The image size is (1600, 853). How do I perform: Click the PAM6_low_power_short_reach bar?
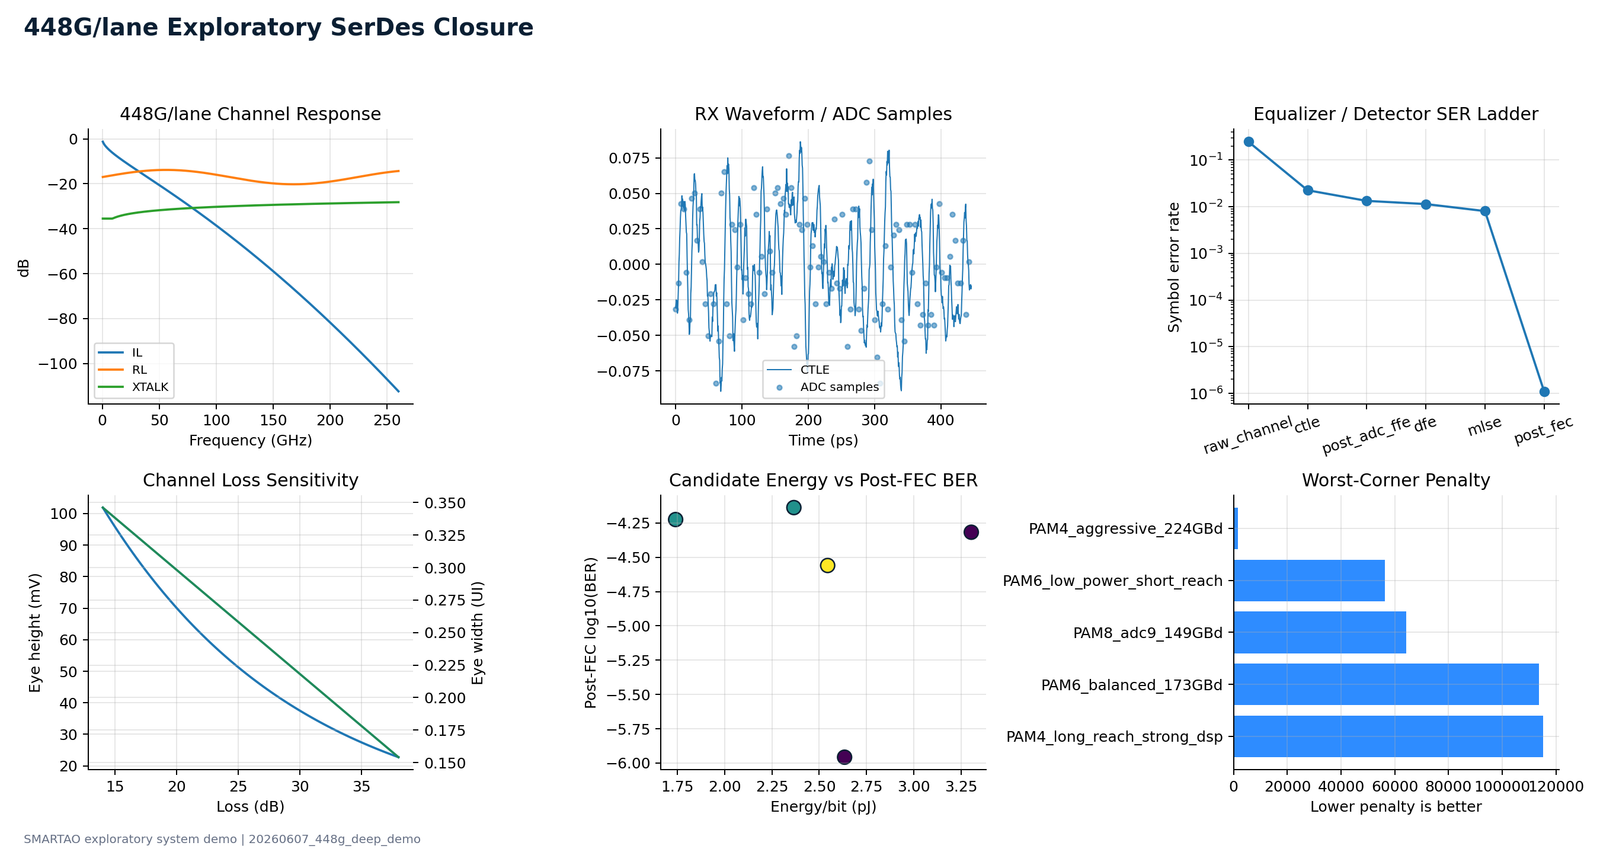pos(1309,581)
